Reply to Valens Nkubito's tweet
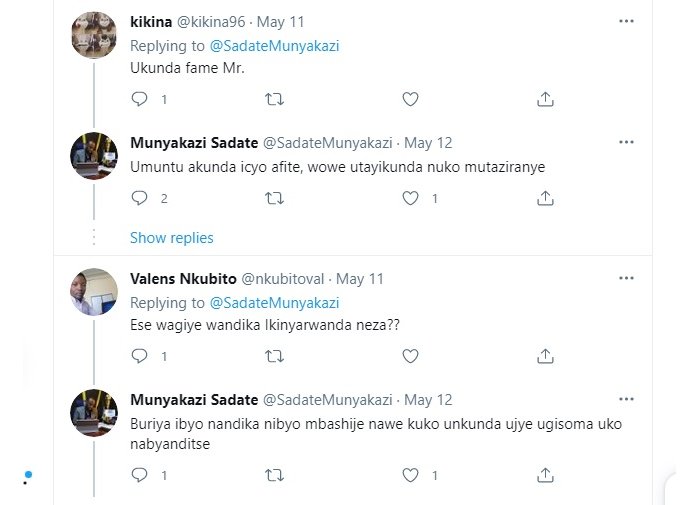Screen dimensions: 700x505 (x=140, y=356)
